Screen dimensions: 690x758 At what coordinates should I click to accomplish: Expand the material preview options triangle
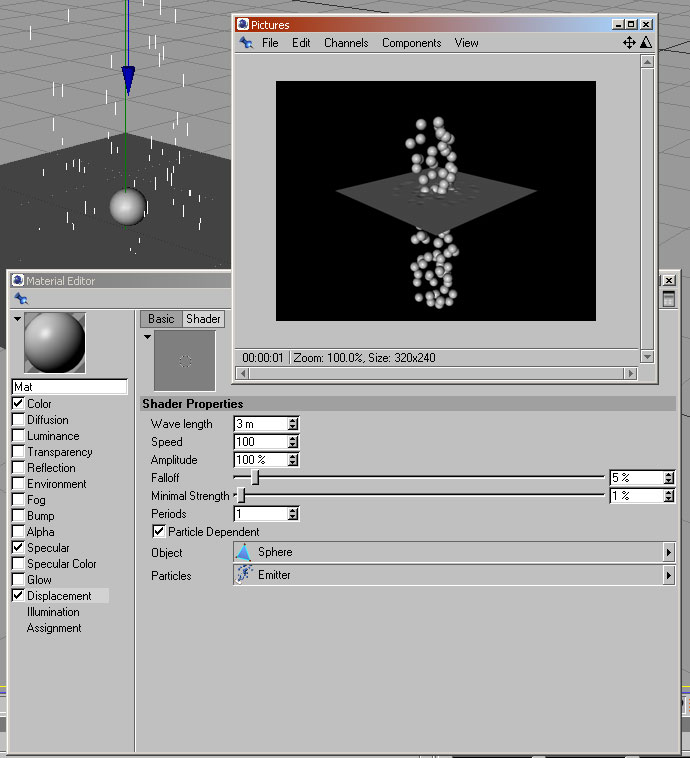click(x=17, y=319)
